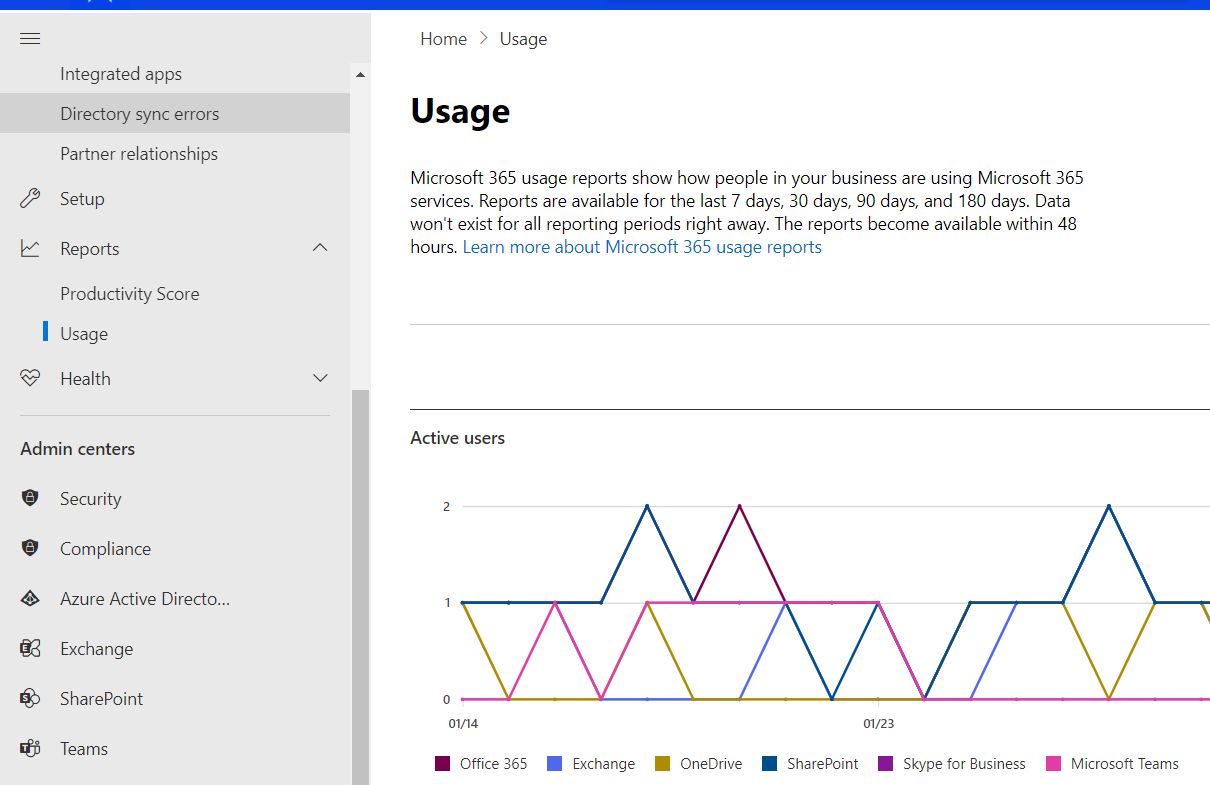
Task: Click the Security shield icon
Action: 30,498
